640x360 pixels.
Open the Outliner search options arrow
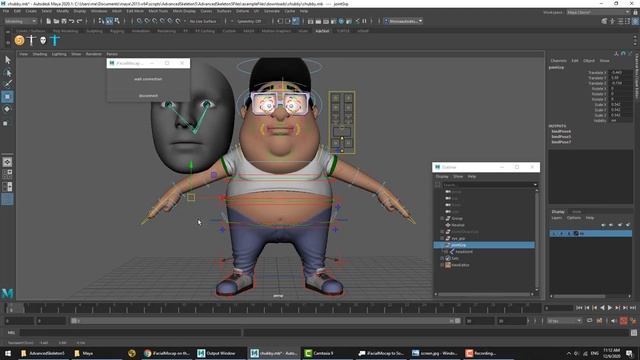(535, 185)
